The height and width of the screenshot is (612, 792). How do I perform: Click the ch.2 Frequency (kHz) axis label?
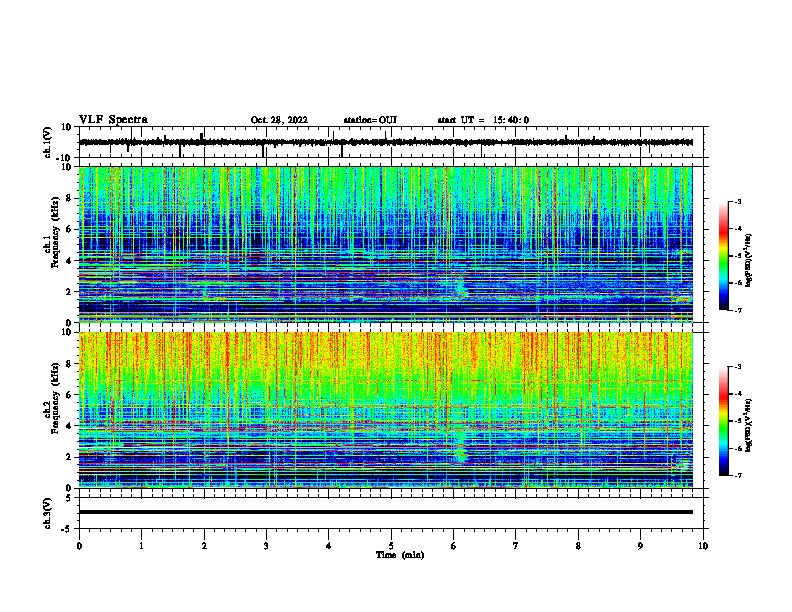pos(52,397)
